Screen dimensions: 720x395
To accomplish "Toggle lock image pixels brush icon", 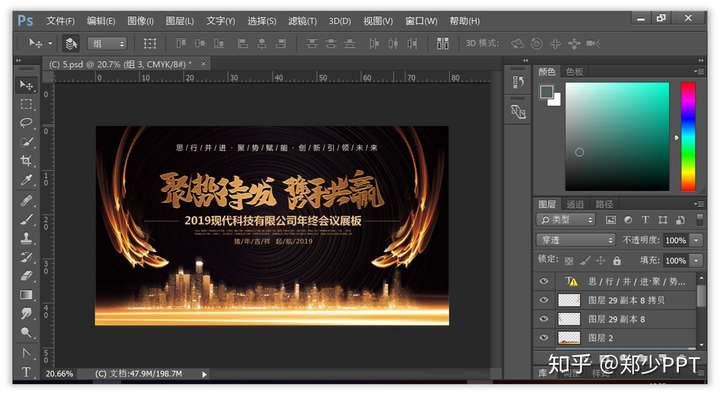I will pos(585,261).
